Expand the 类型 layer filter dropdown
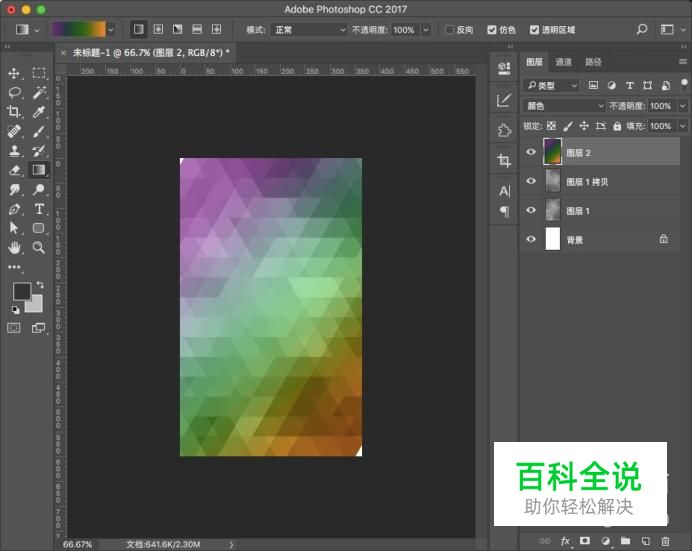692x551 pixels. (553, 86)
